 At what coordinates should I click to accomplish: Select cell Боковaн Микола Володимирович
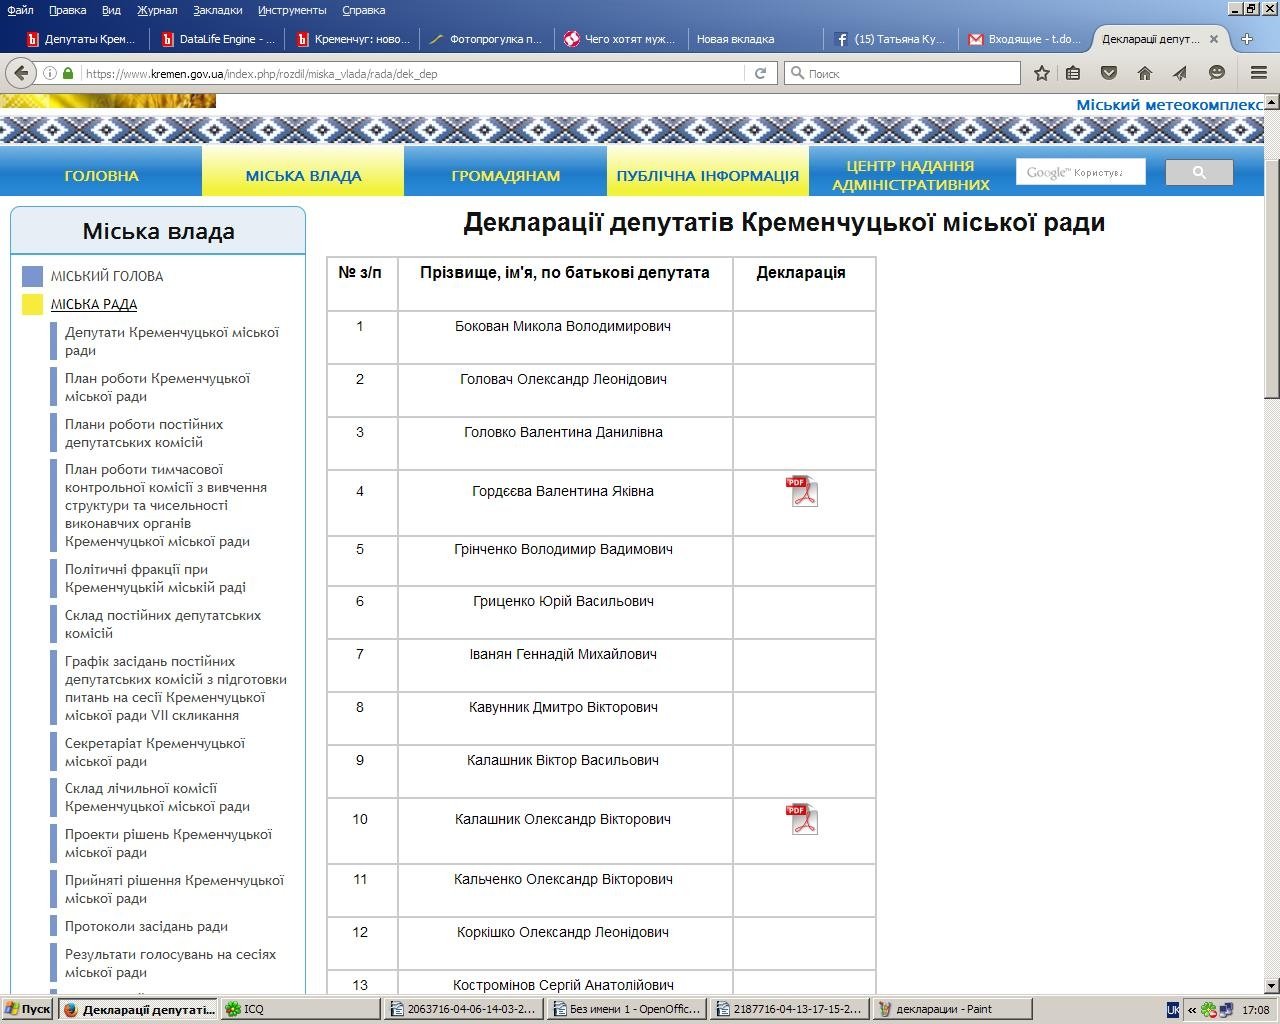(x=564, y=337)
